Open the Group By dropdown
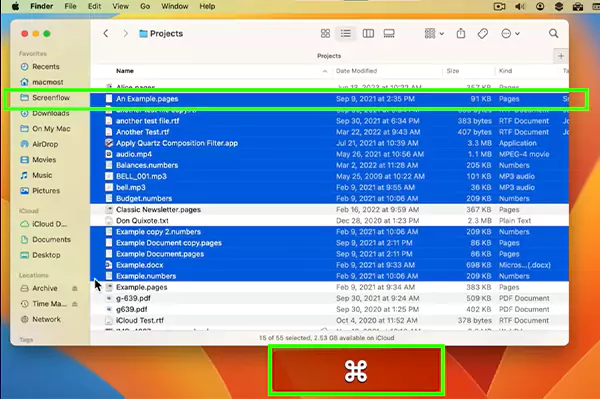This screenshot has height=399, width=600. pos(434,34)
